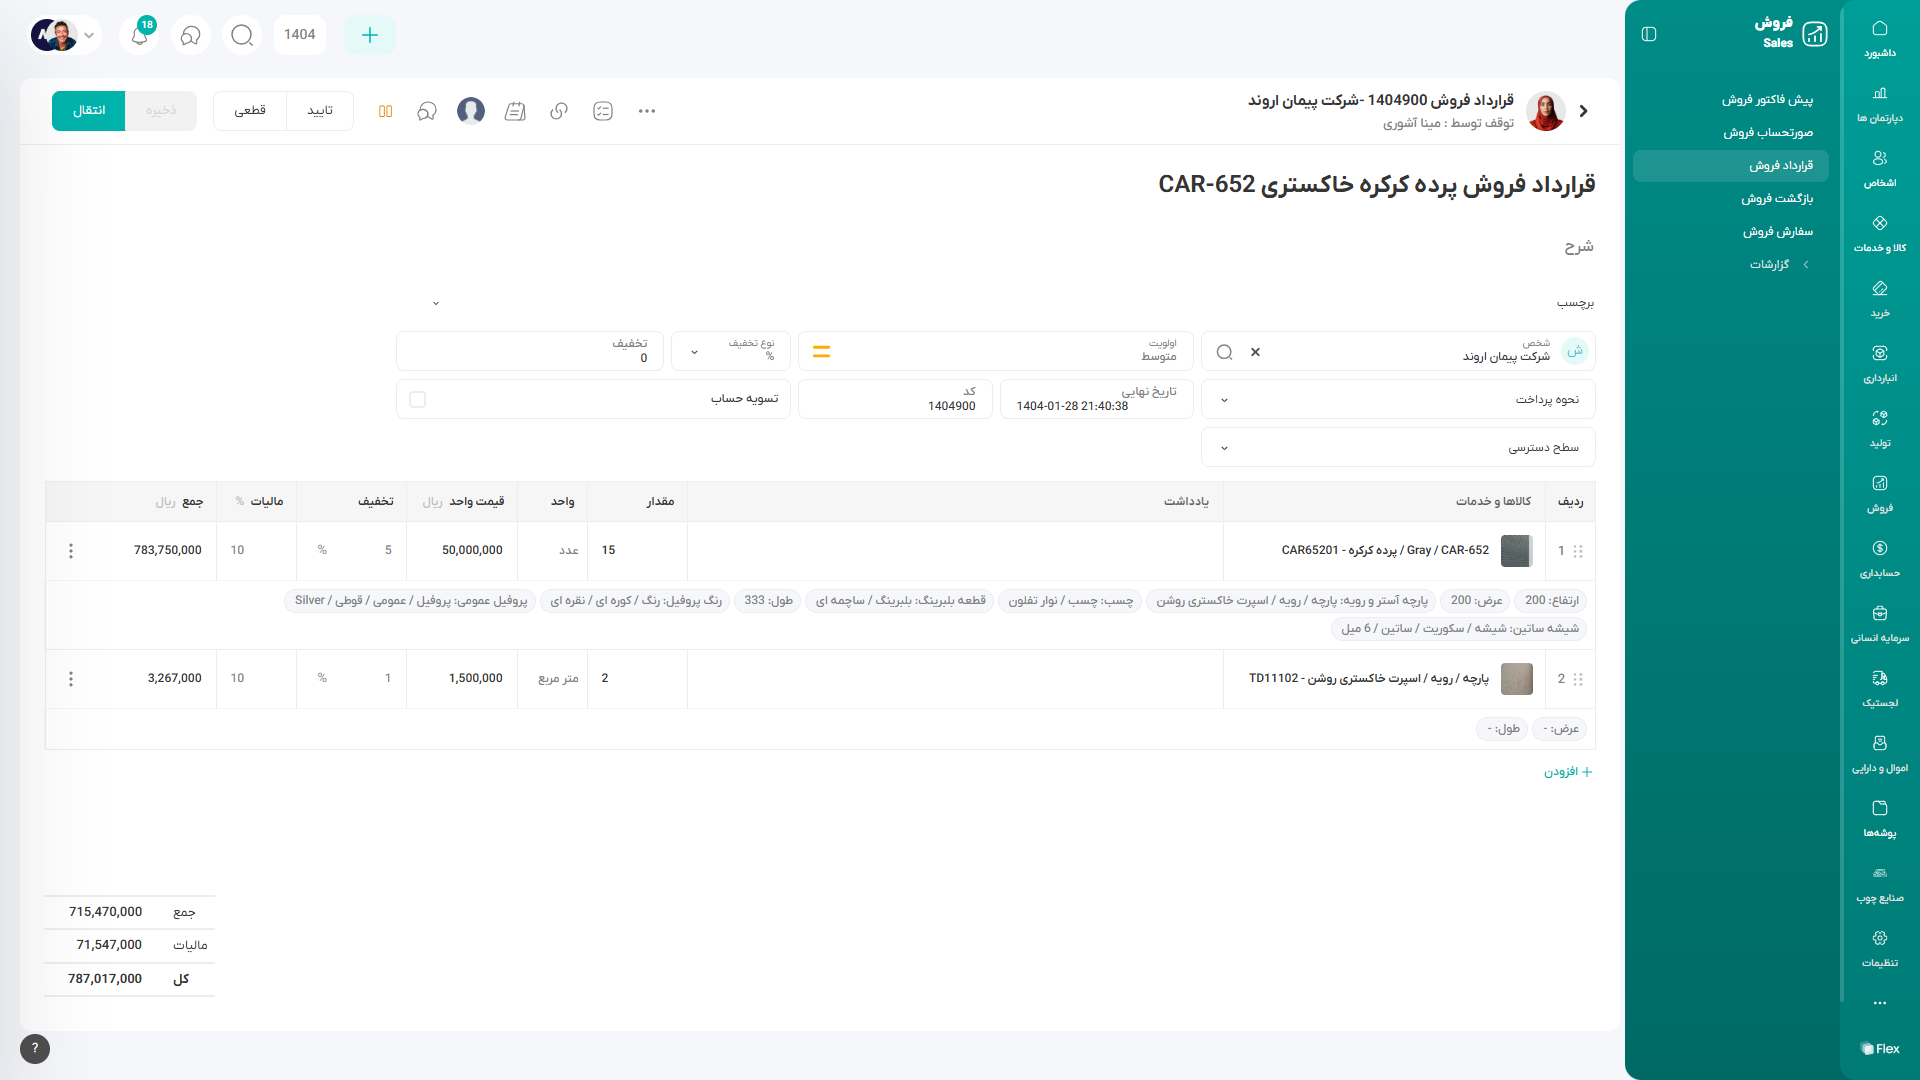Click the افزودن add row link
The height and width of the screenshot is (1080, 1920).
[1568, 772]
